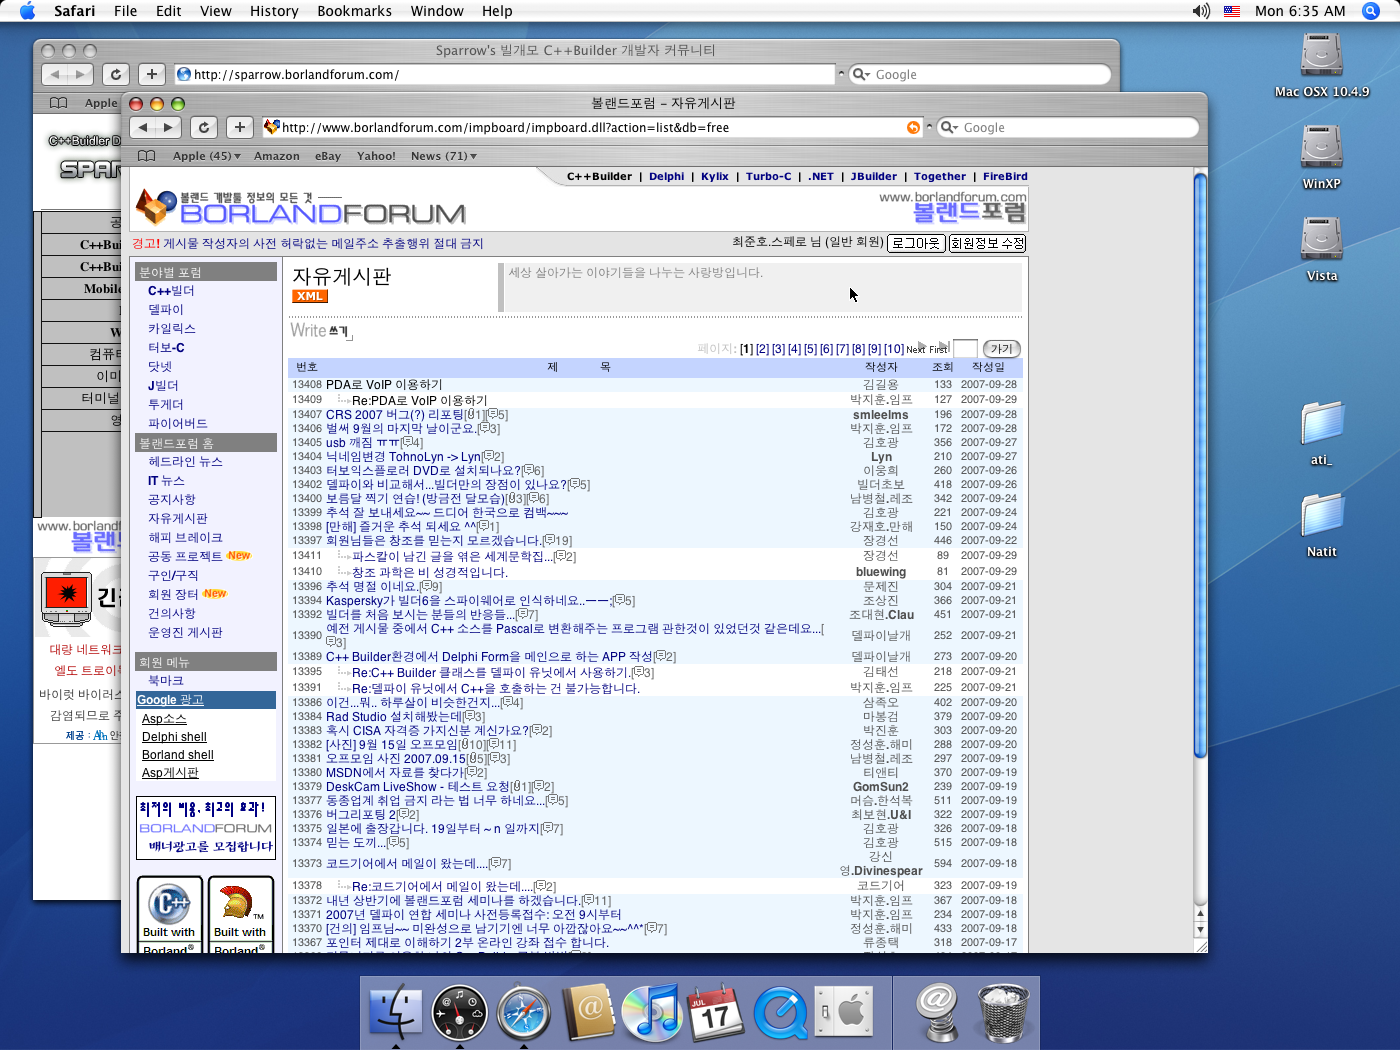Click the 로그아웃 logout button
This screenshot has height=1050, width=1400.
[915, 243]
